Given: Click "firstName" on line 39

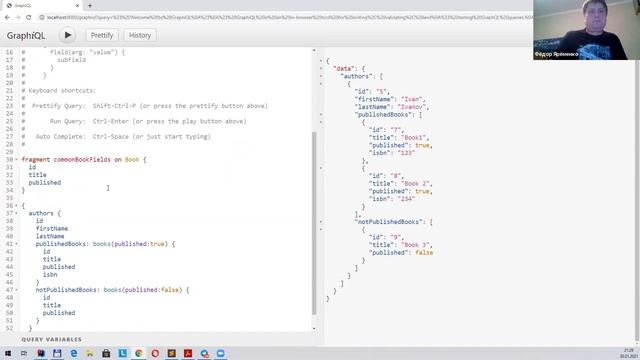Looking at the screenshot, I should pyautogui.click(x=52, y=229).
